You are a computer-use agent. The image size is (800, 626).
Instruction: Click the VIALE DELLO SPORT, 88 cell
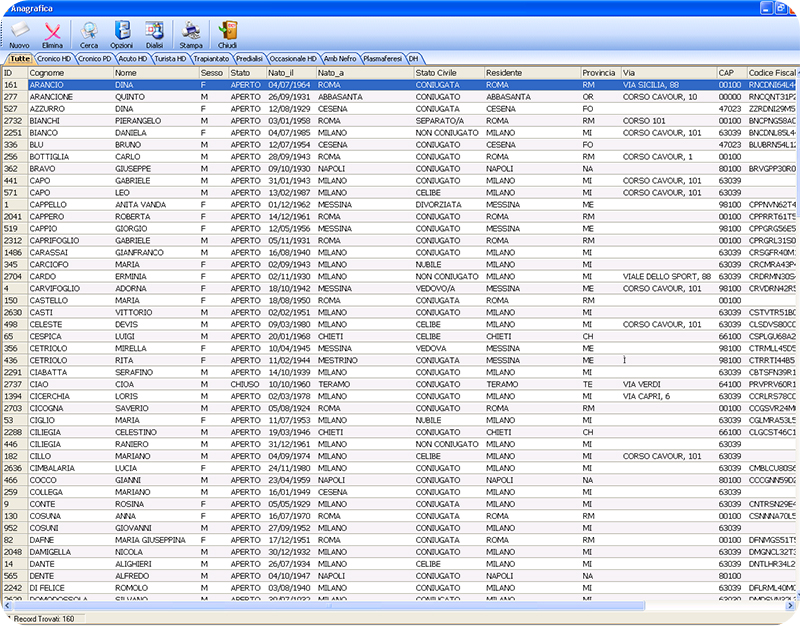pos(667,277)
